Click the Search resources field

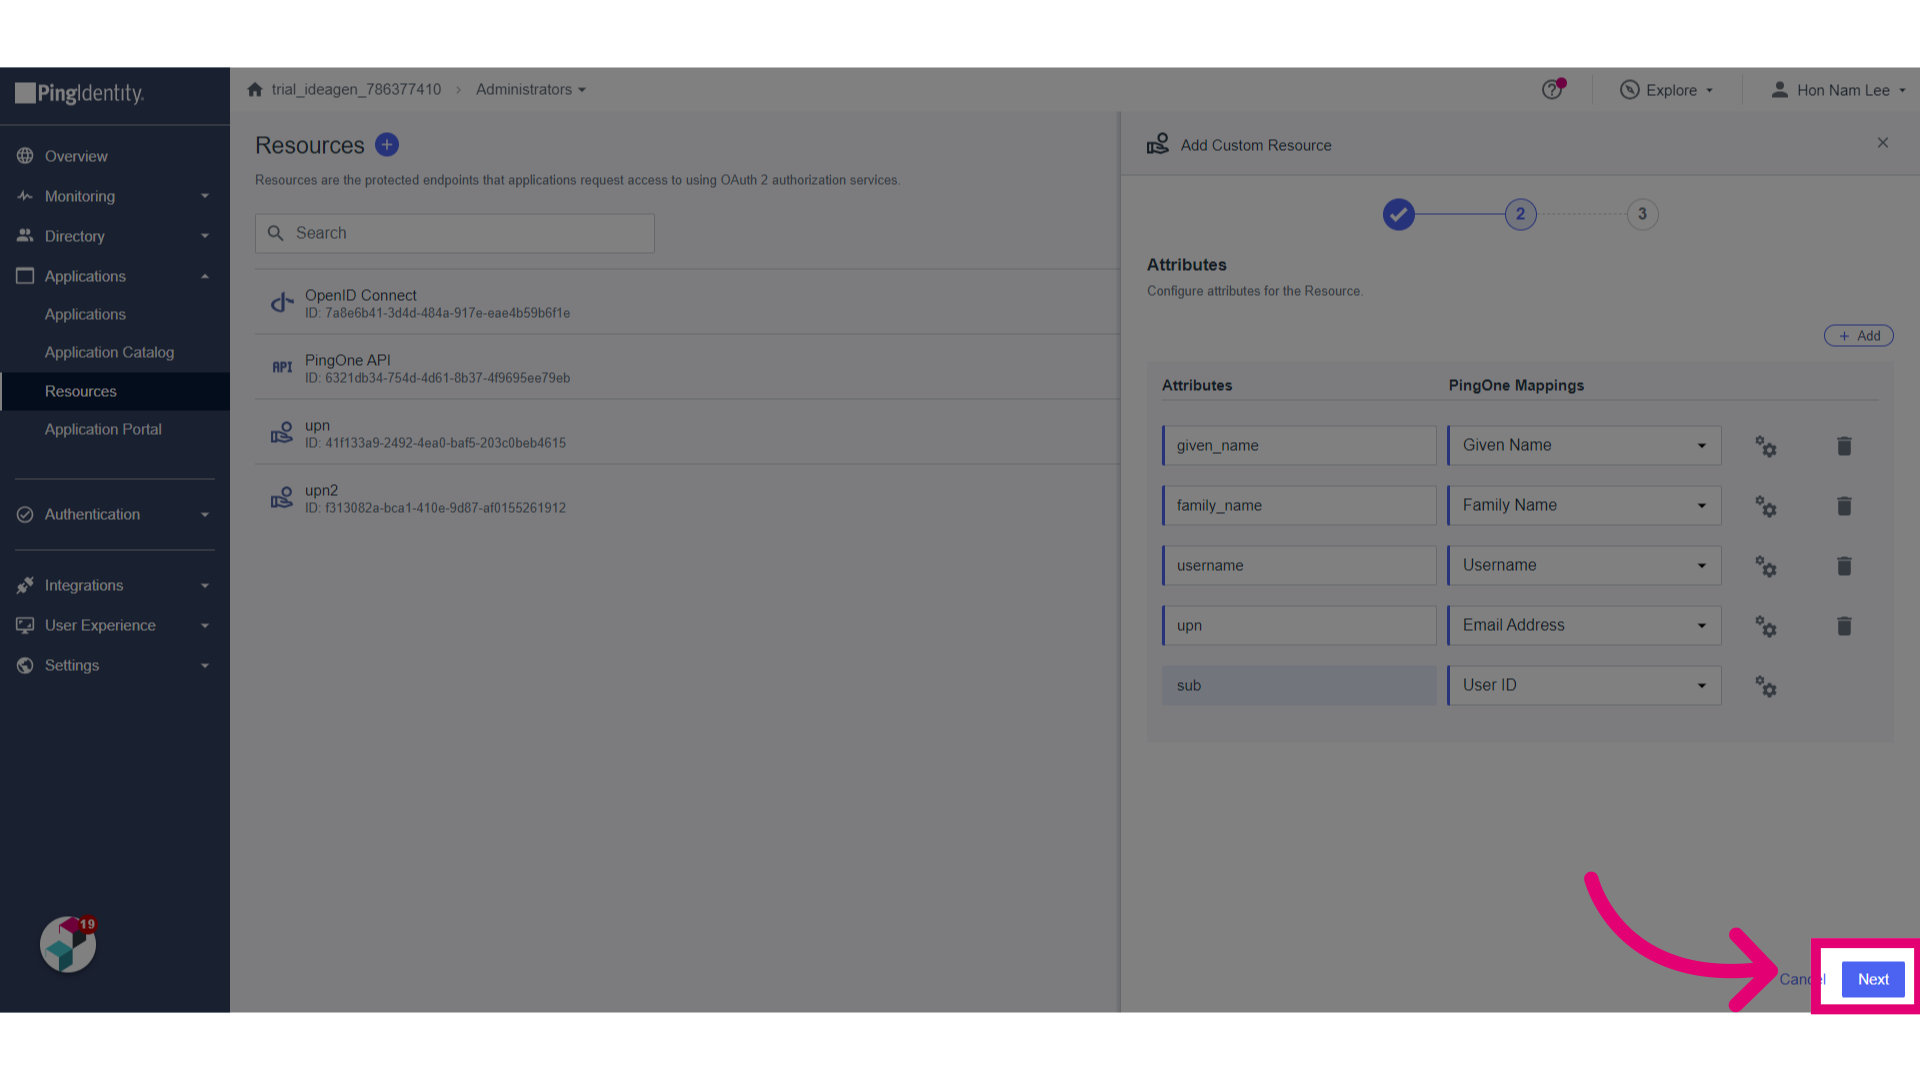point(455,233)
